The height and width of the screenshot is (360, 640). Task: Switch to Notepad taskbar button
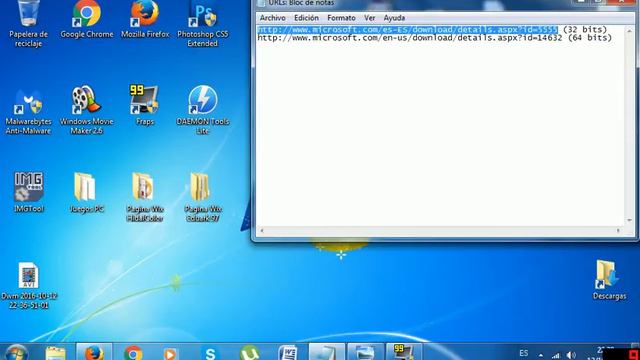327,353
